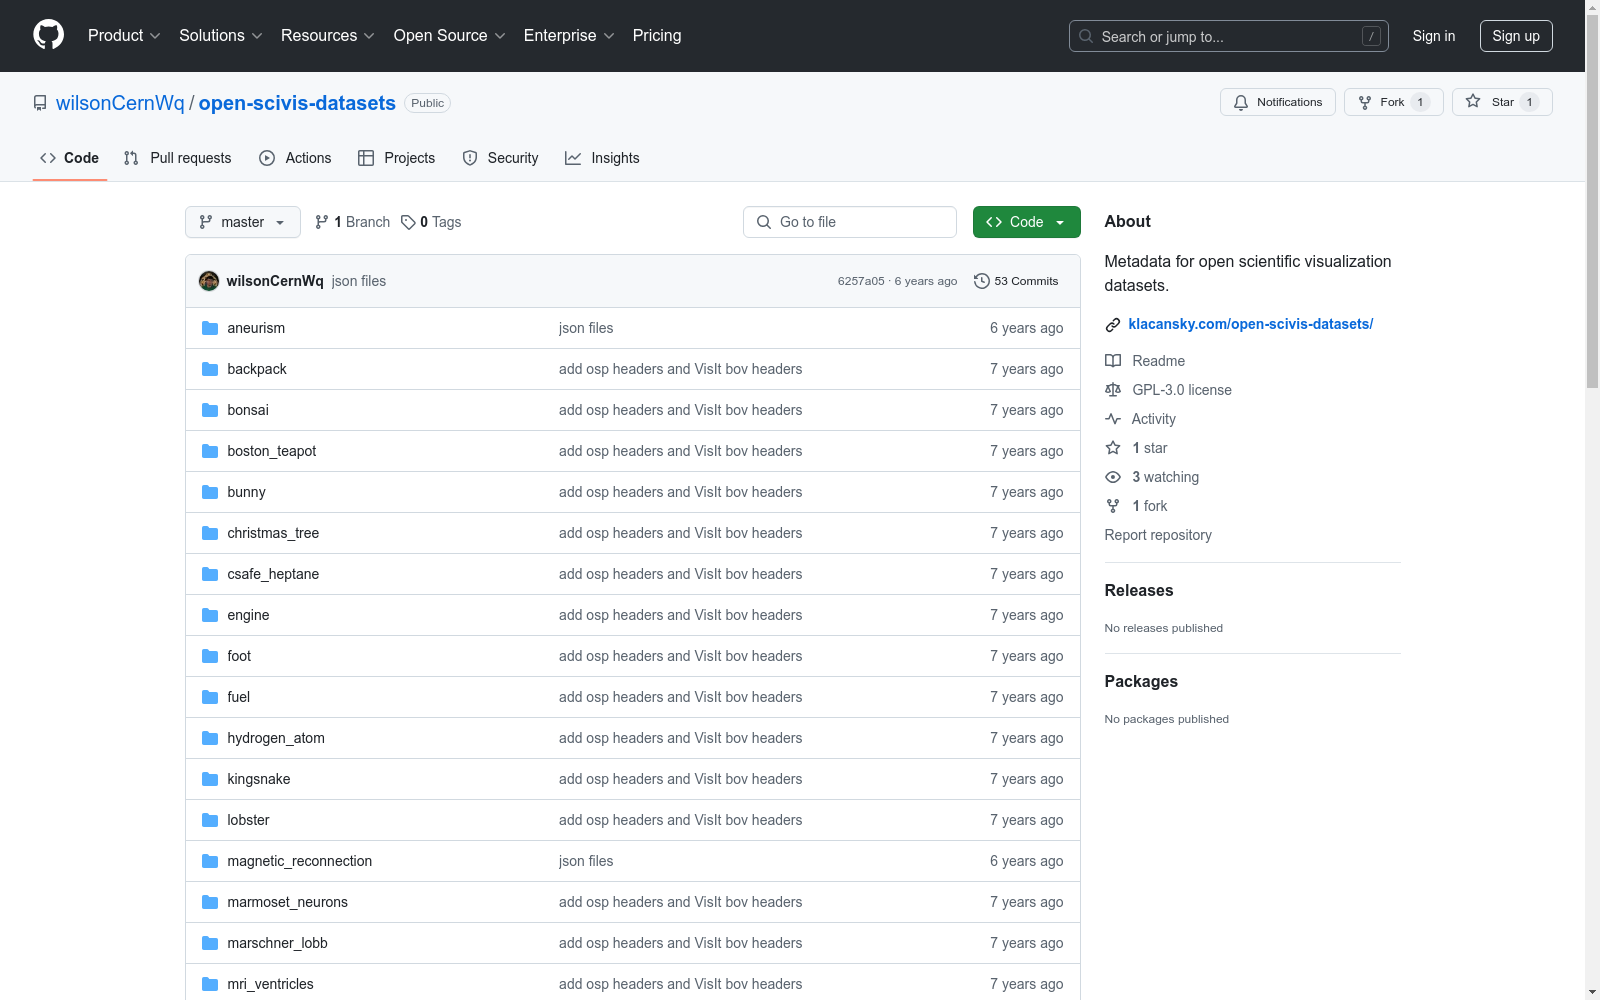
Task: Open commit hash 6257a05
Action: point(861,281)
